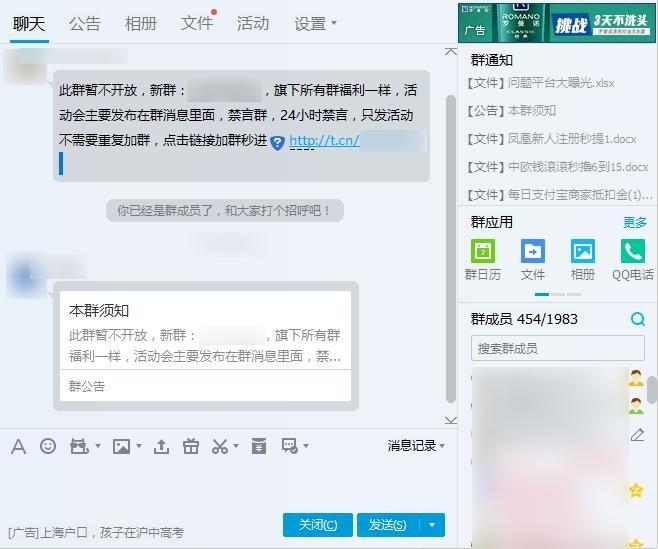Click the 关闭(C) button

pos(318,525)
